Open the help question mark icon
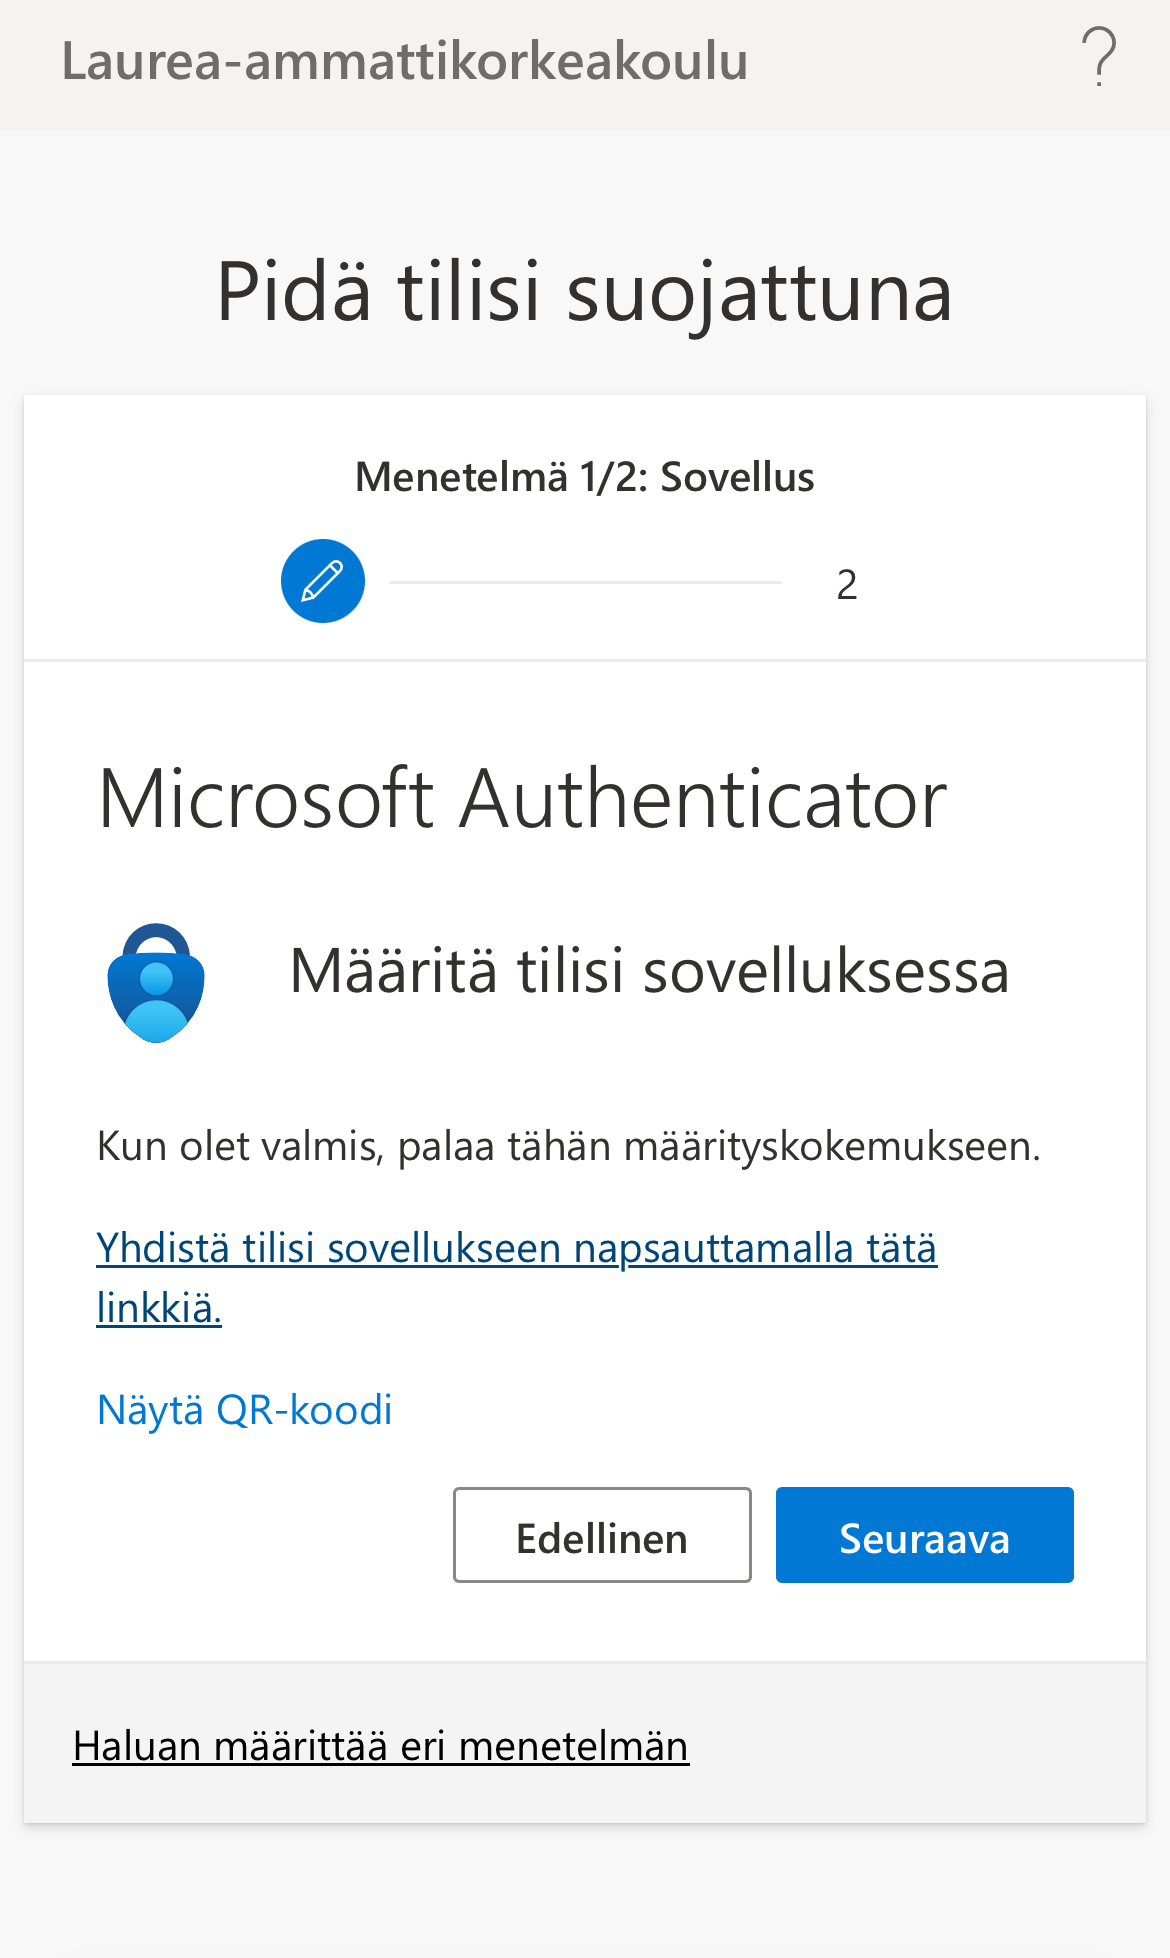This screenshot has width=1170, height=1958. click(x=1098, y=58)
